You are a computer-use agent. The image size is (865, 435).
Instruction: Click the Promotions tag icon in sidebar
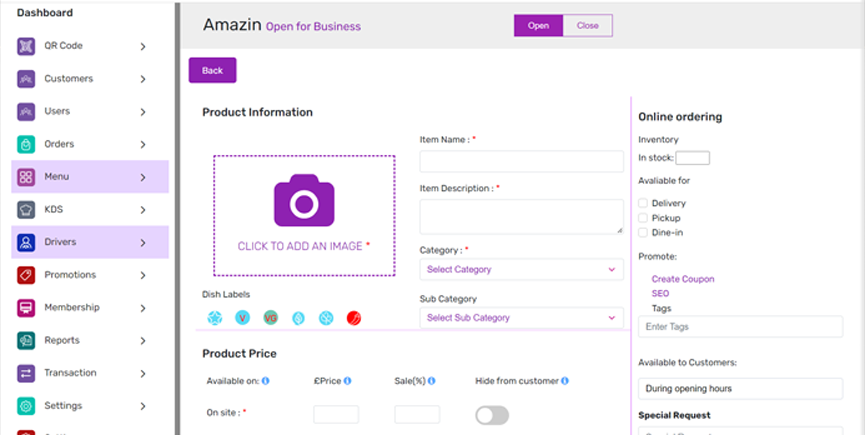[26, 275]
